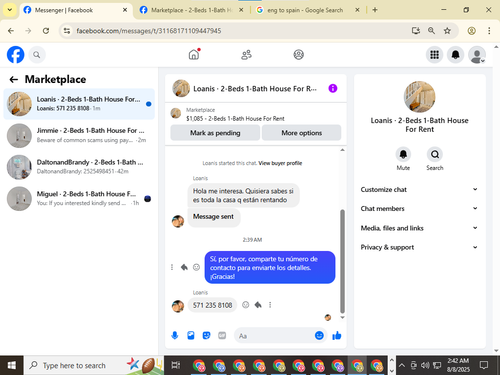The image size is (500, 375).
Task: Click the Chrome zoom magnifier icon
Action: coord(431,31)
